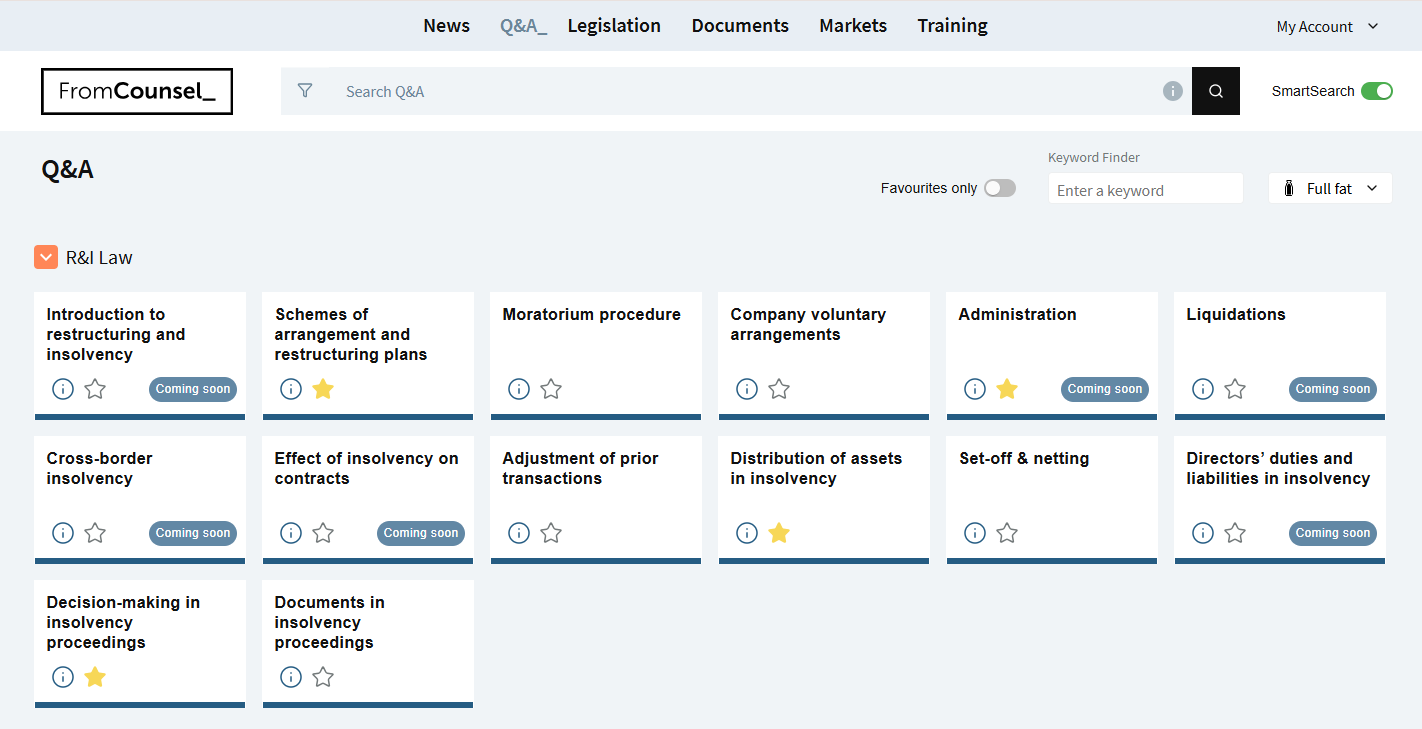Screen dimensions: 1422x729
Task: Click the Keyword Finder input field
Action: (x=1145, y=190)
